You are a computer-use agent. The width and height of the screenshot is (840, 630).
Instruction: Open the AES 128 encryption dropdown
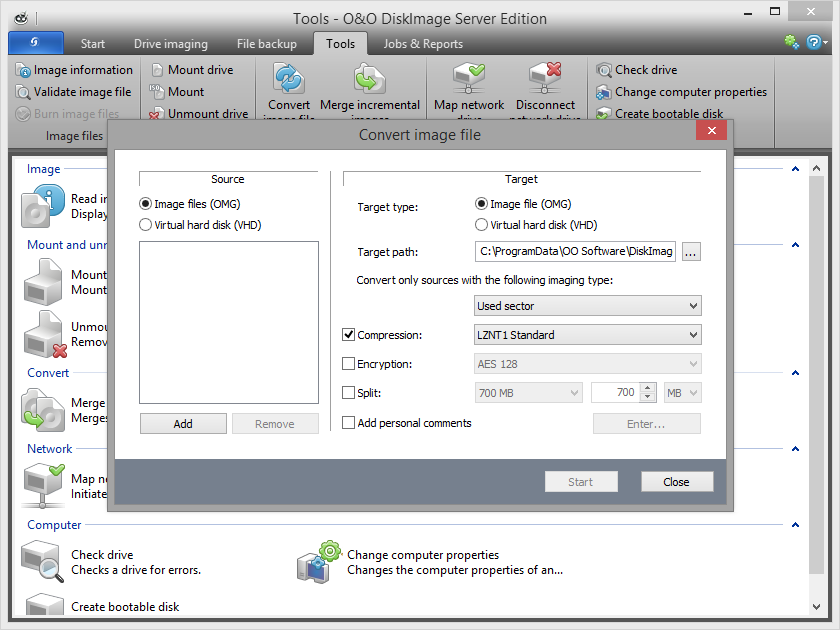[588, 364]
